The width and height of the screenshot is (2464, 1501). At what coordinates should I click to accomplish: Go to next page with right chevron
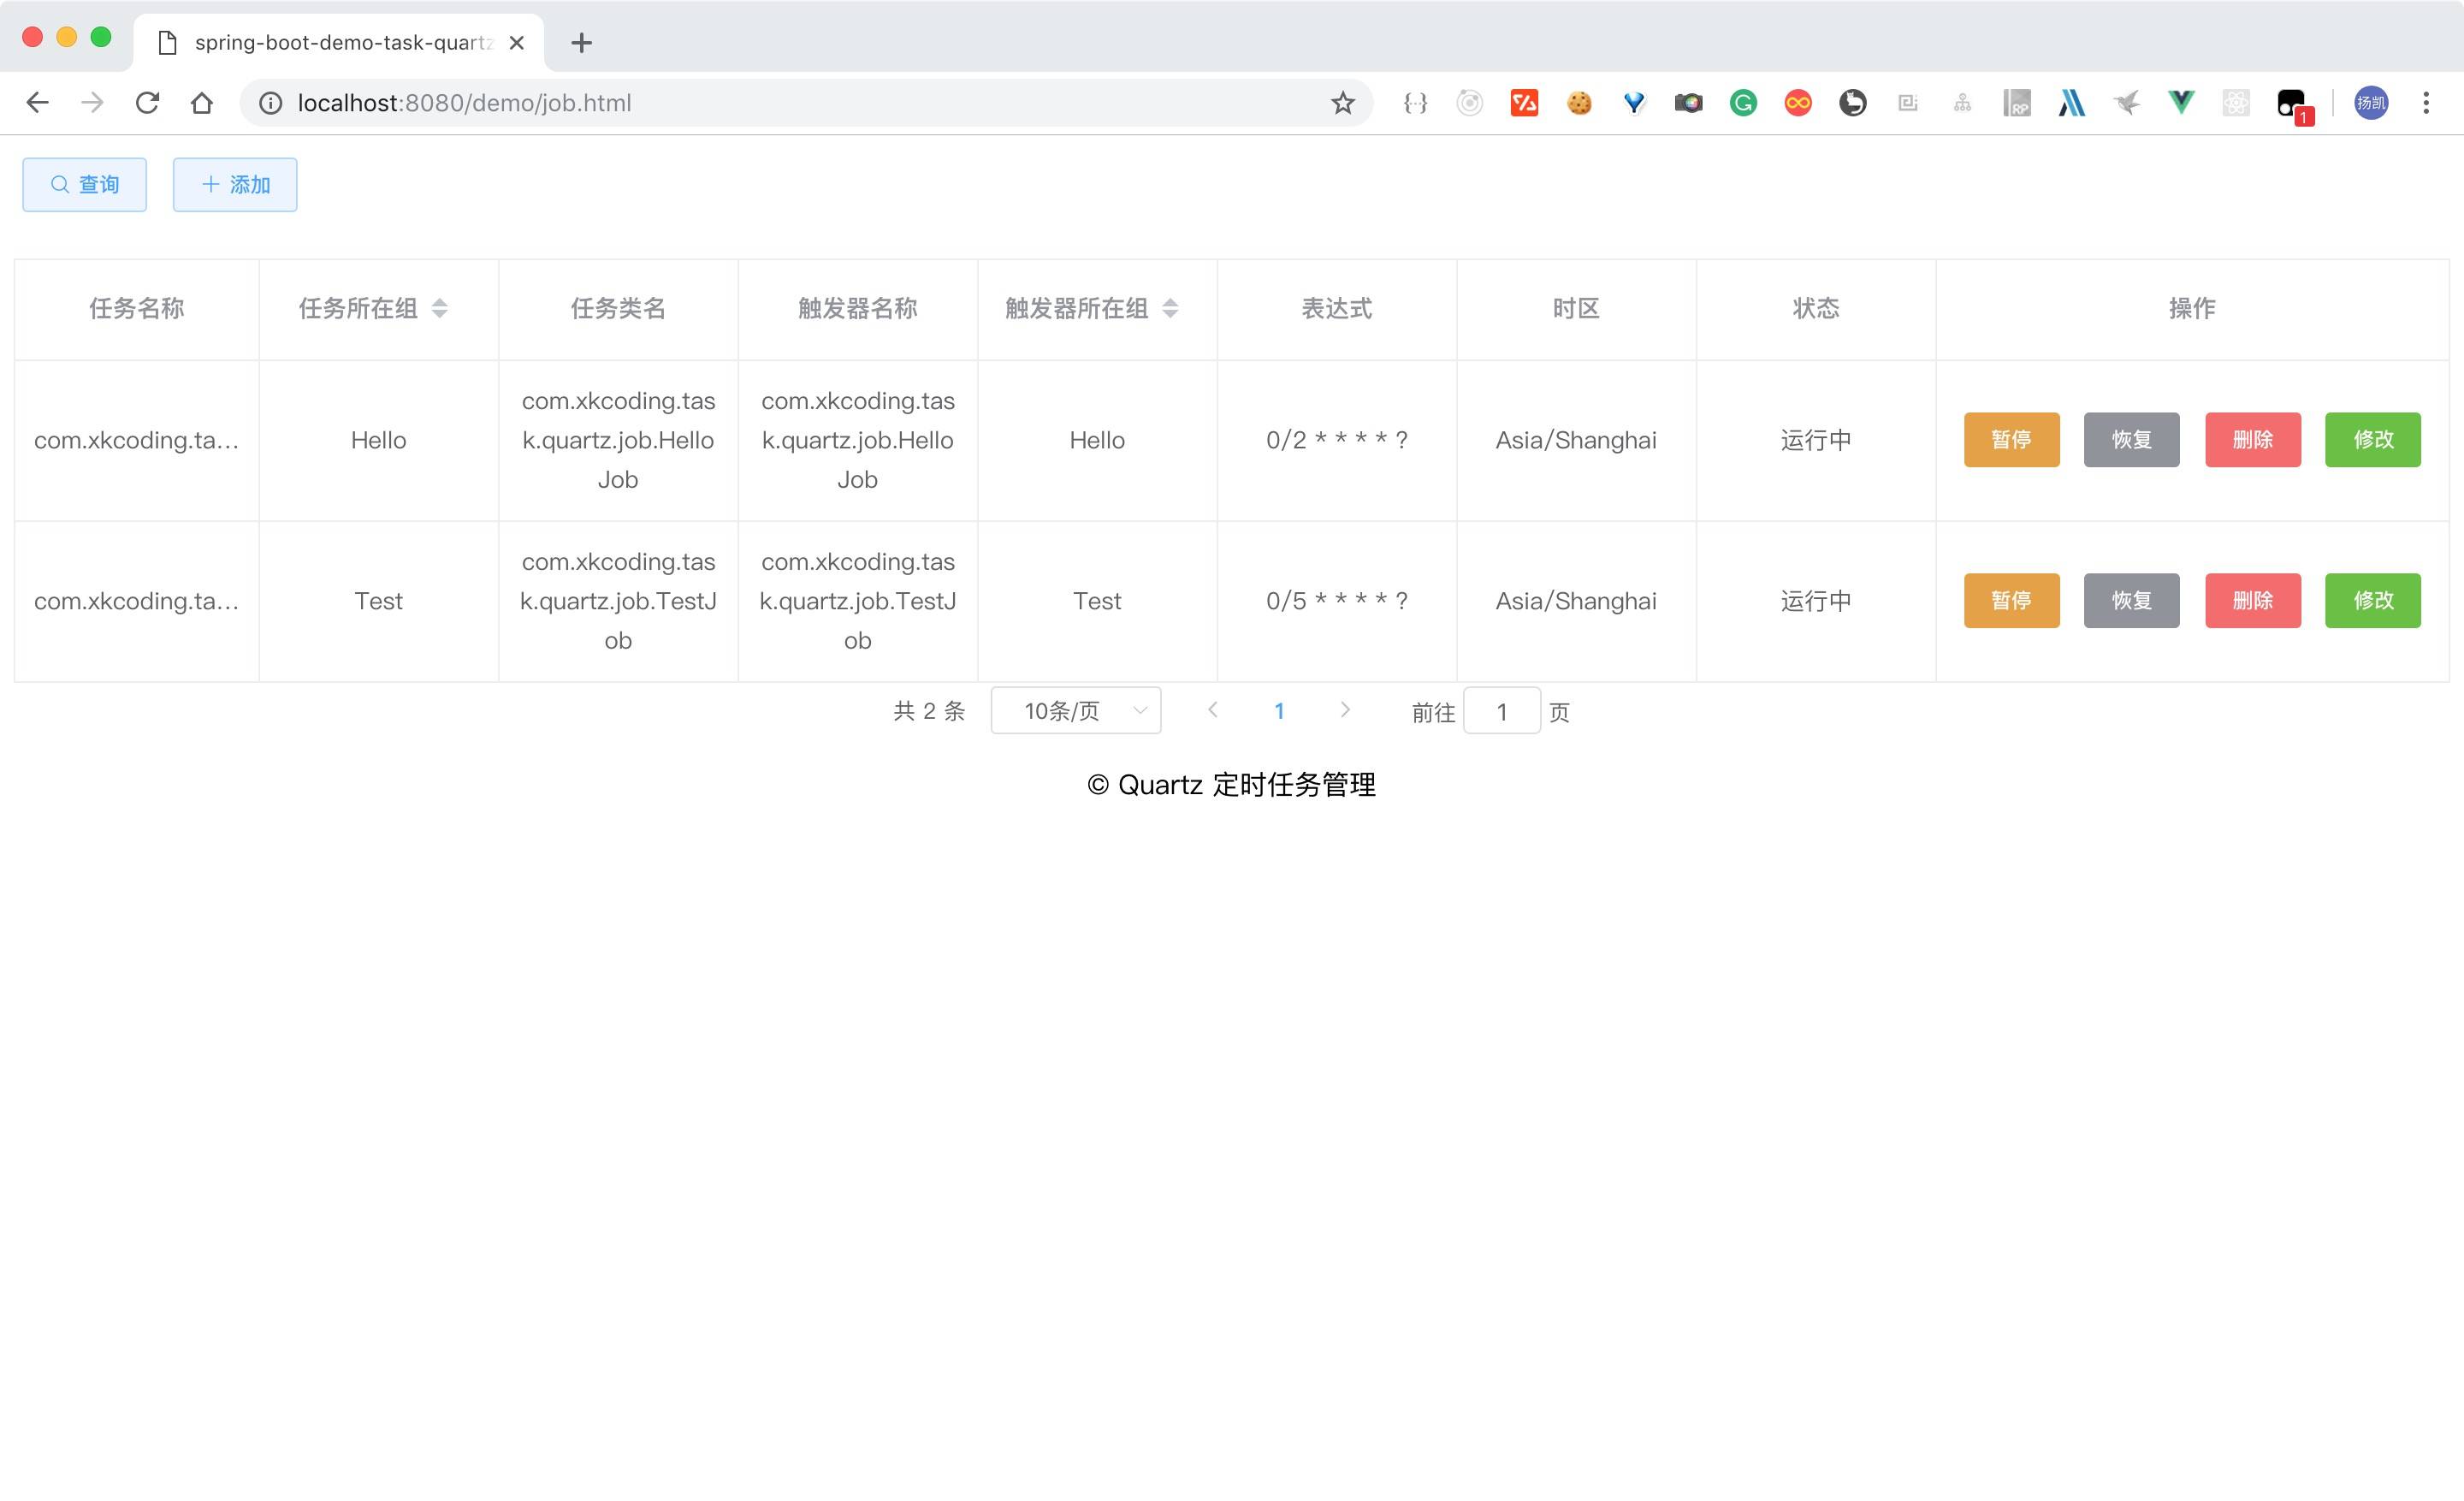(1345, 710)
